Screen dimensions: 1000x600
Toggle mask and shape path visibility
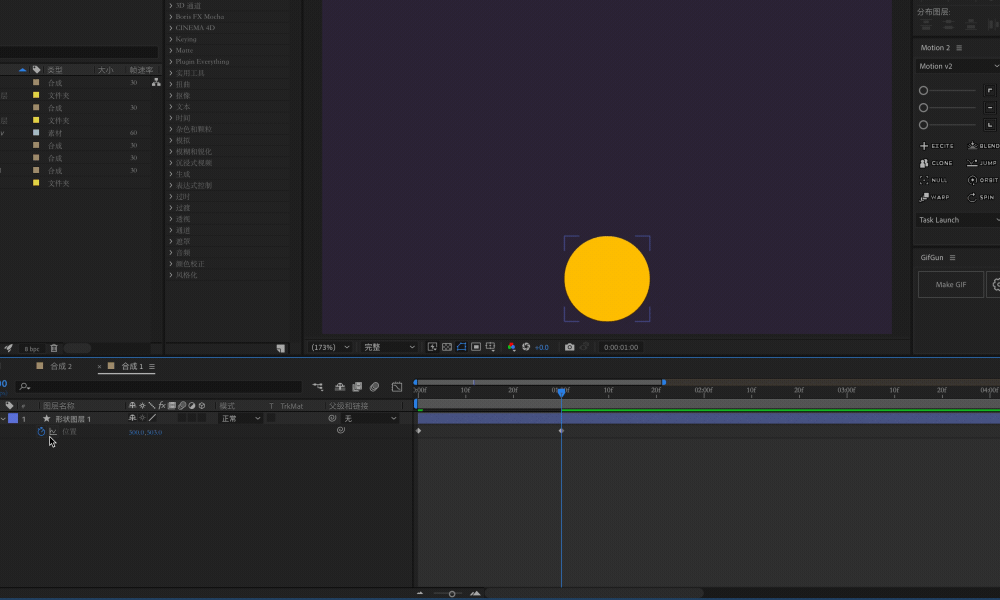click(461, 347)
